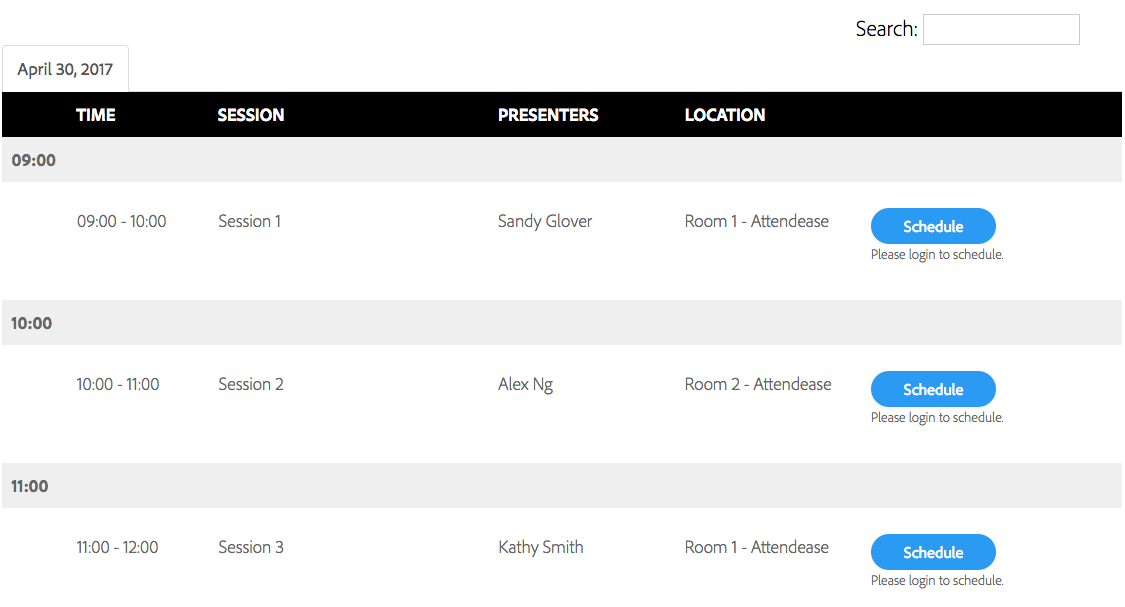View presenter Kathy Smith
This screenshot has width=1125, height=607.
tap(541, 547)
